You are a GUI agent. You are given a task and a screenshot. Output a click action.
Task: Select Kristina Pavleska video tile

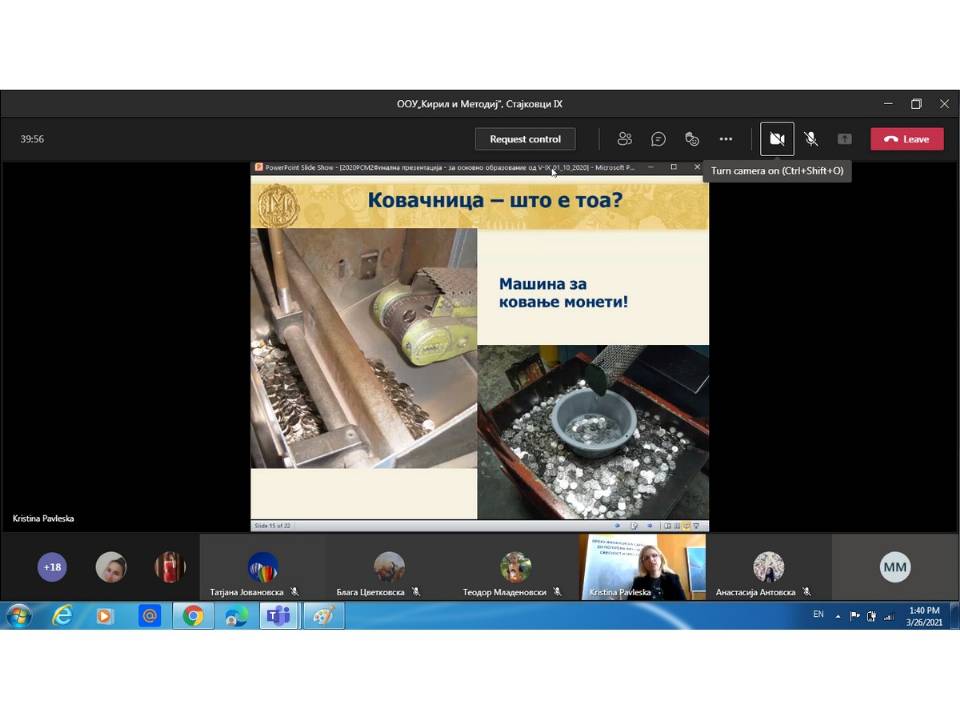pos(642,567)
